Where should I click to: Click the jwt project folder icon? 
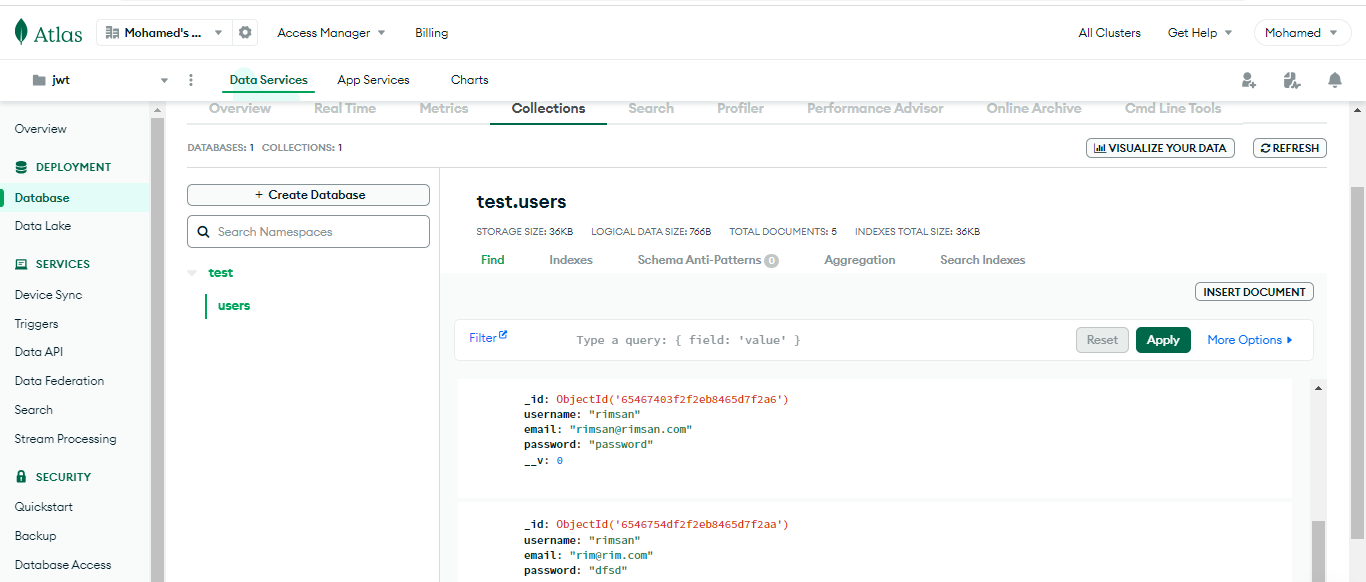point(39,80)
